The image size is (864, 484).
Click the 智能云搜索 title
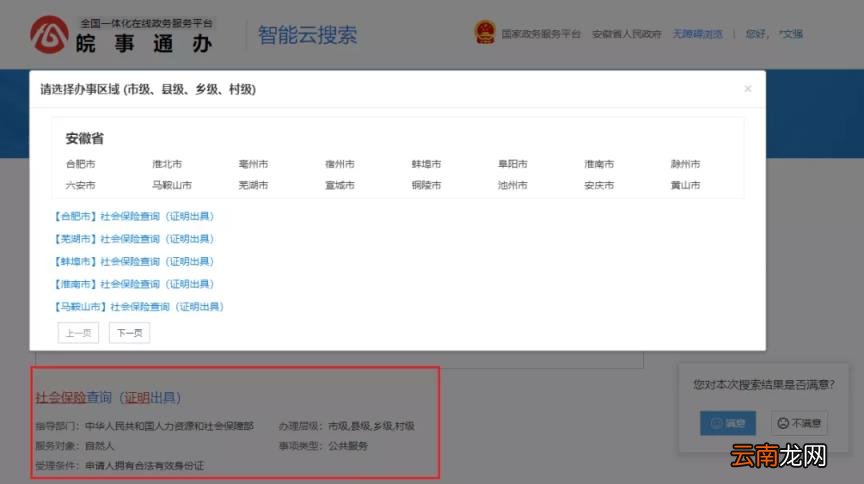click(307, 35)
